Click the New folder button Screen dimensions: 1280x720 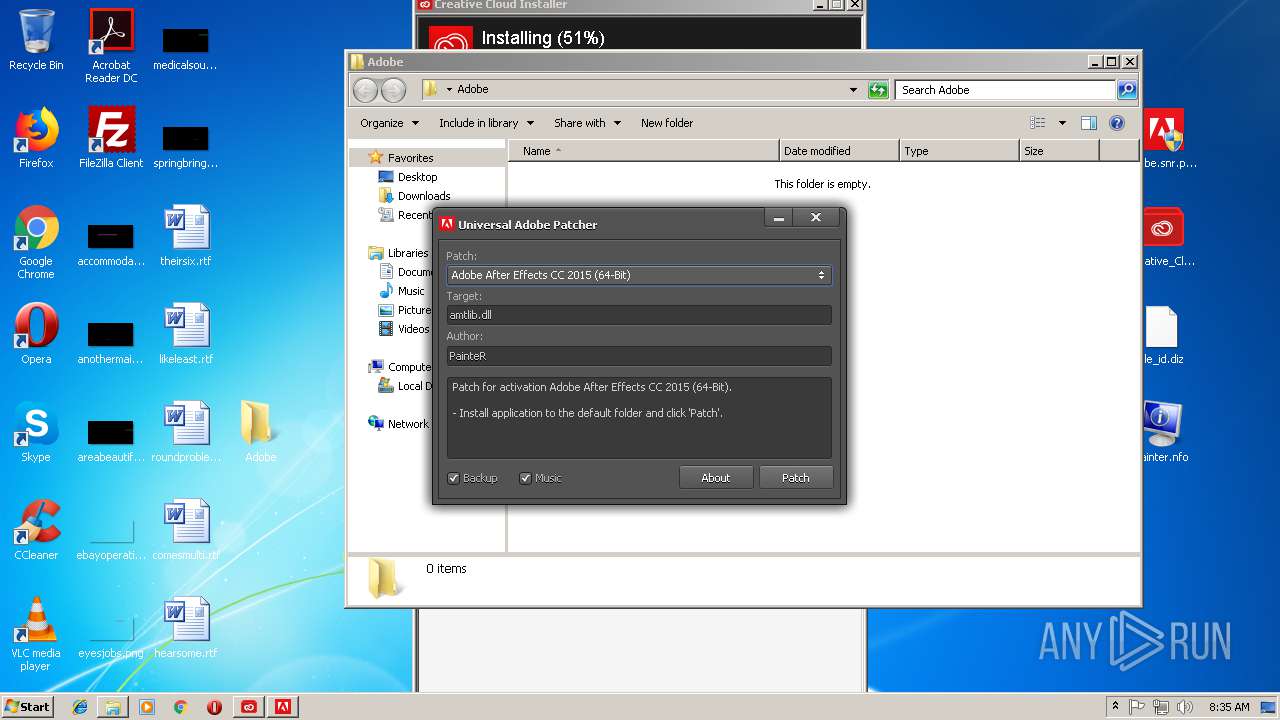(667, 123)
